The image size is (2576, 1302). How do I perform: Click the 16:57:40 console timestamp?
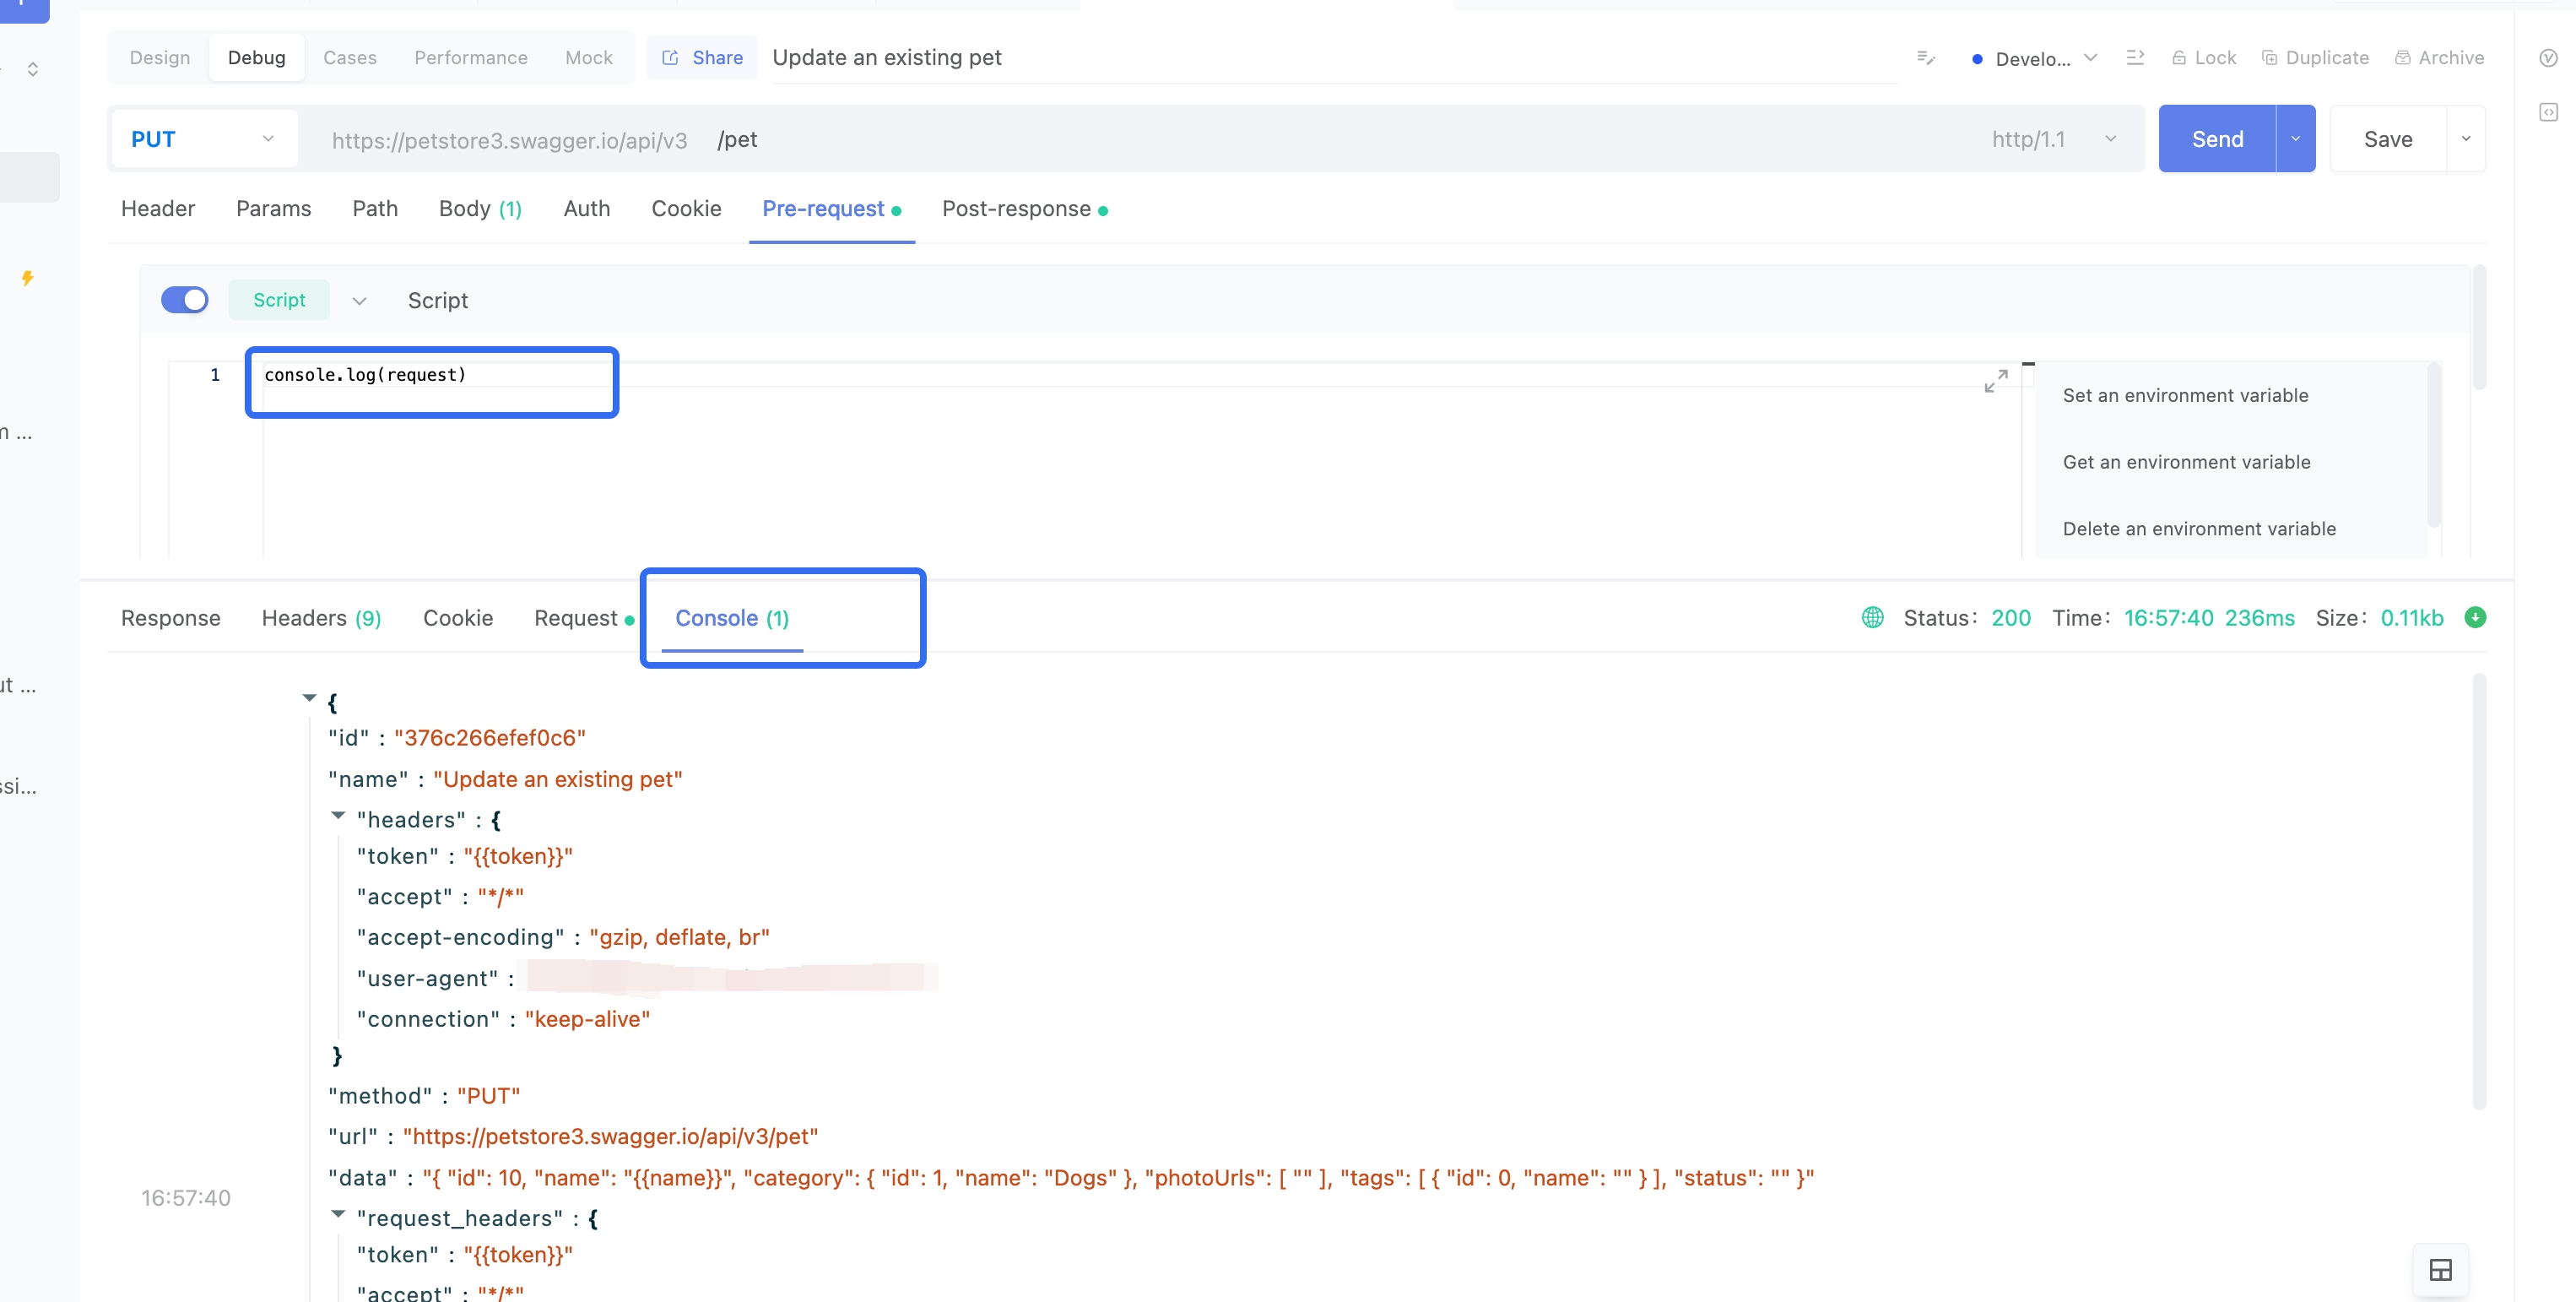(x=185, y=1198)
